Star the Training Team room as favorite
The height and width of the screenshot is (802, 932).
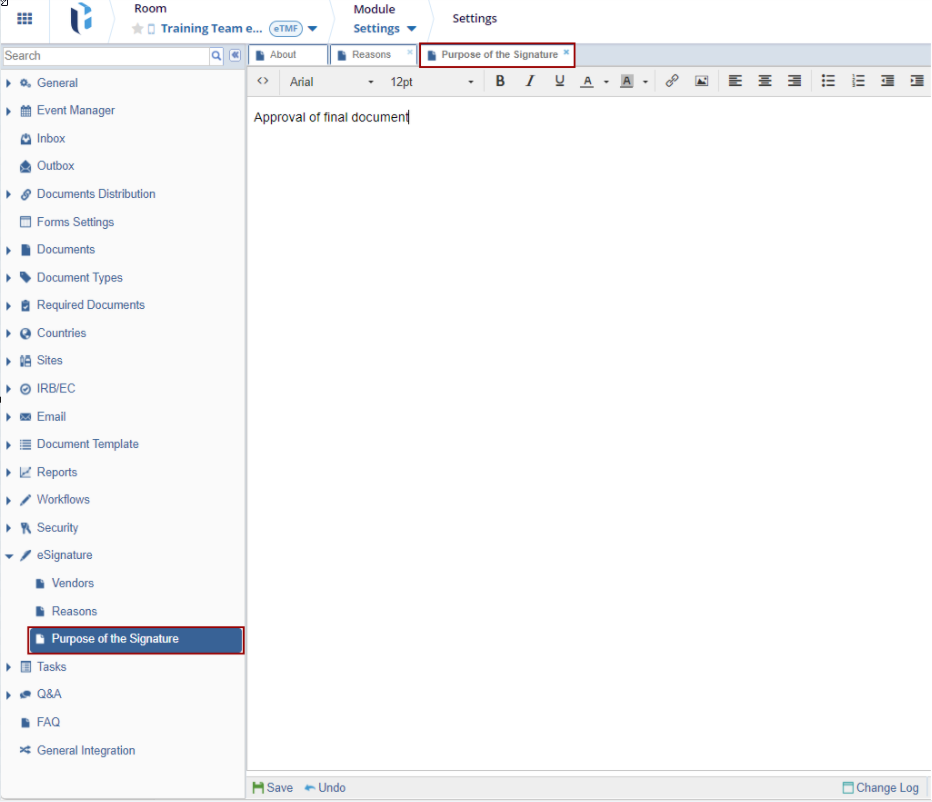[x=138, y=29]
